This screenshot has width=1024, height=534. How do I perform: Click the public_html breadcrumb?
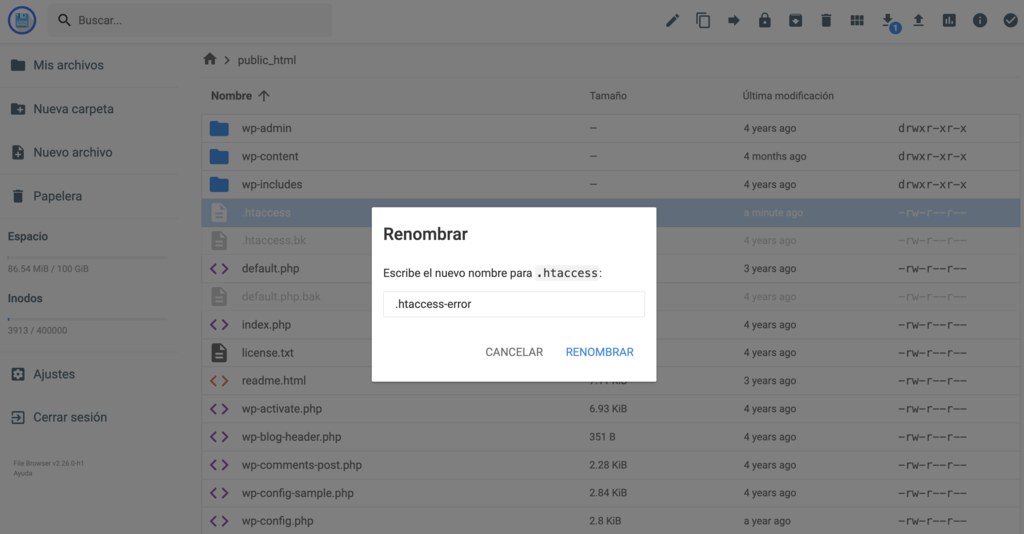click(266, 60)
